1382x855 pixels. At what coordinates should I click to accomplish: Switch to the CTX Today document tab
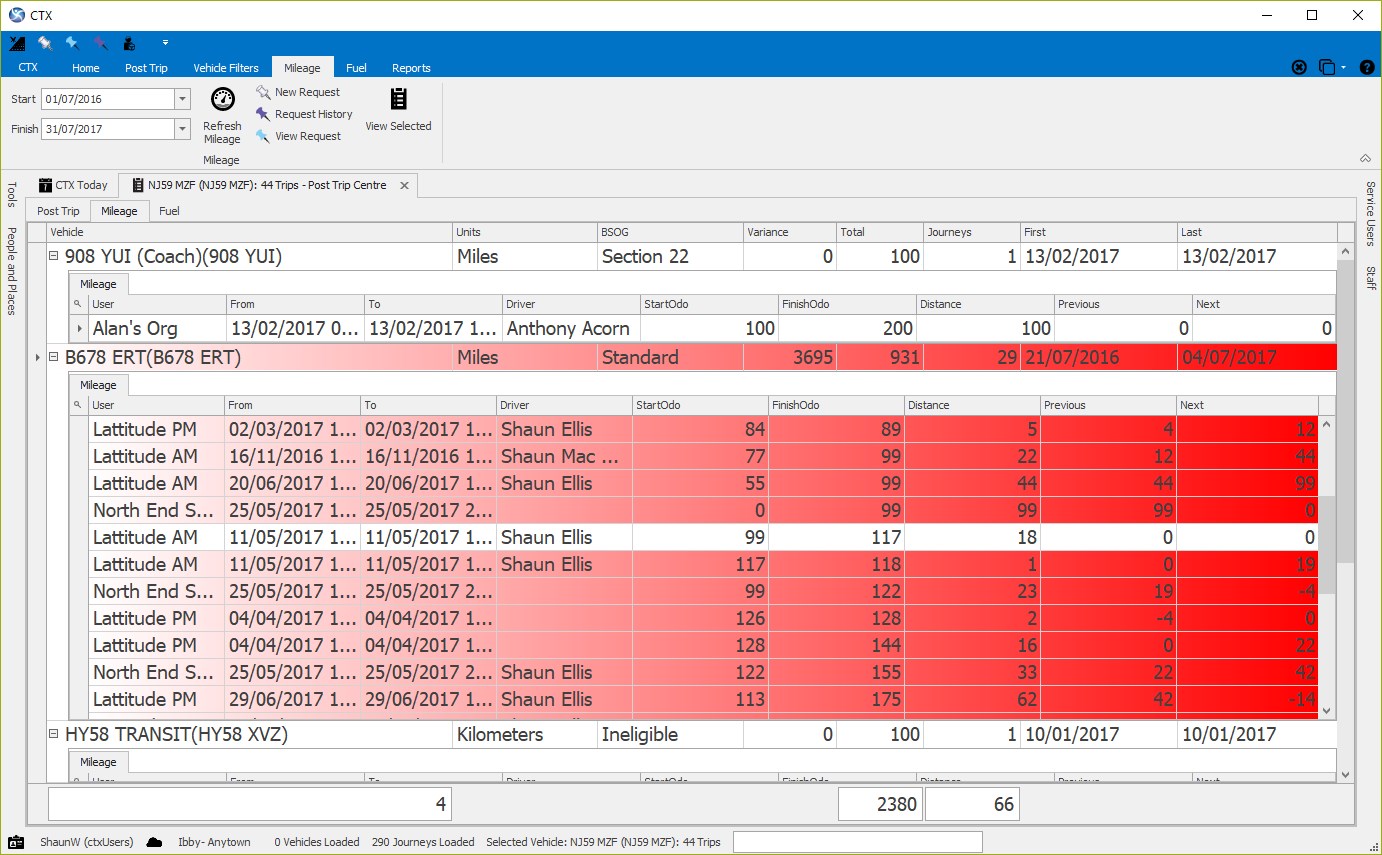pos(73,185)
